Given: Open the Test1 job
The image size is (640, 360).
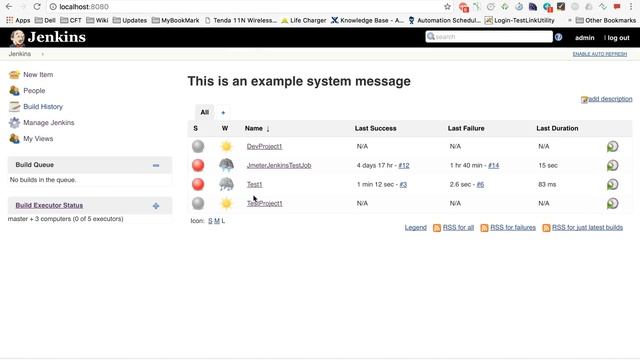Looking at the screenshot, I should click(254, 184).
